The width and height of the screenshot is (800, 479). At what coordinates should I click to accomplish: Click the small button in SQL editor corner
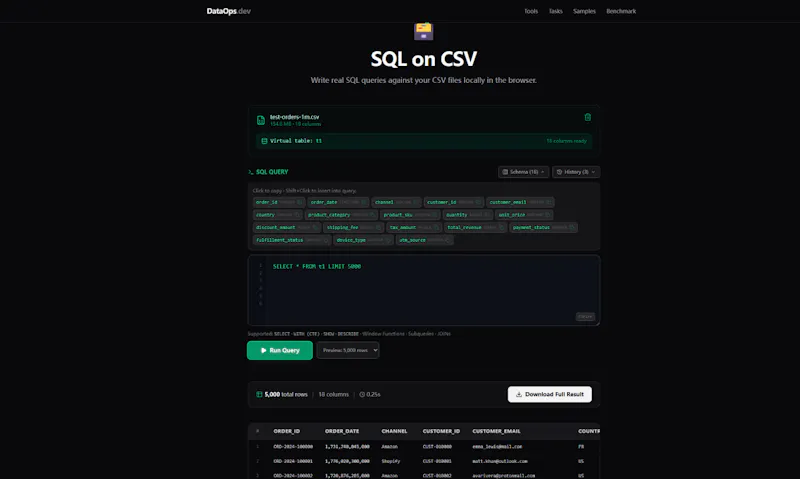(x=585, y=317)
